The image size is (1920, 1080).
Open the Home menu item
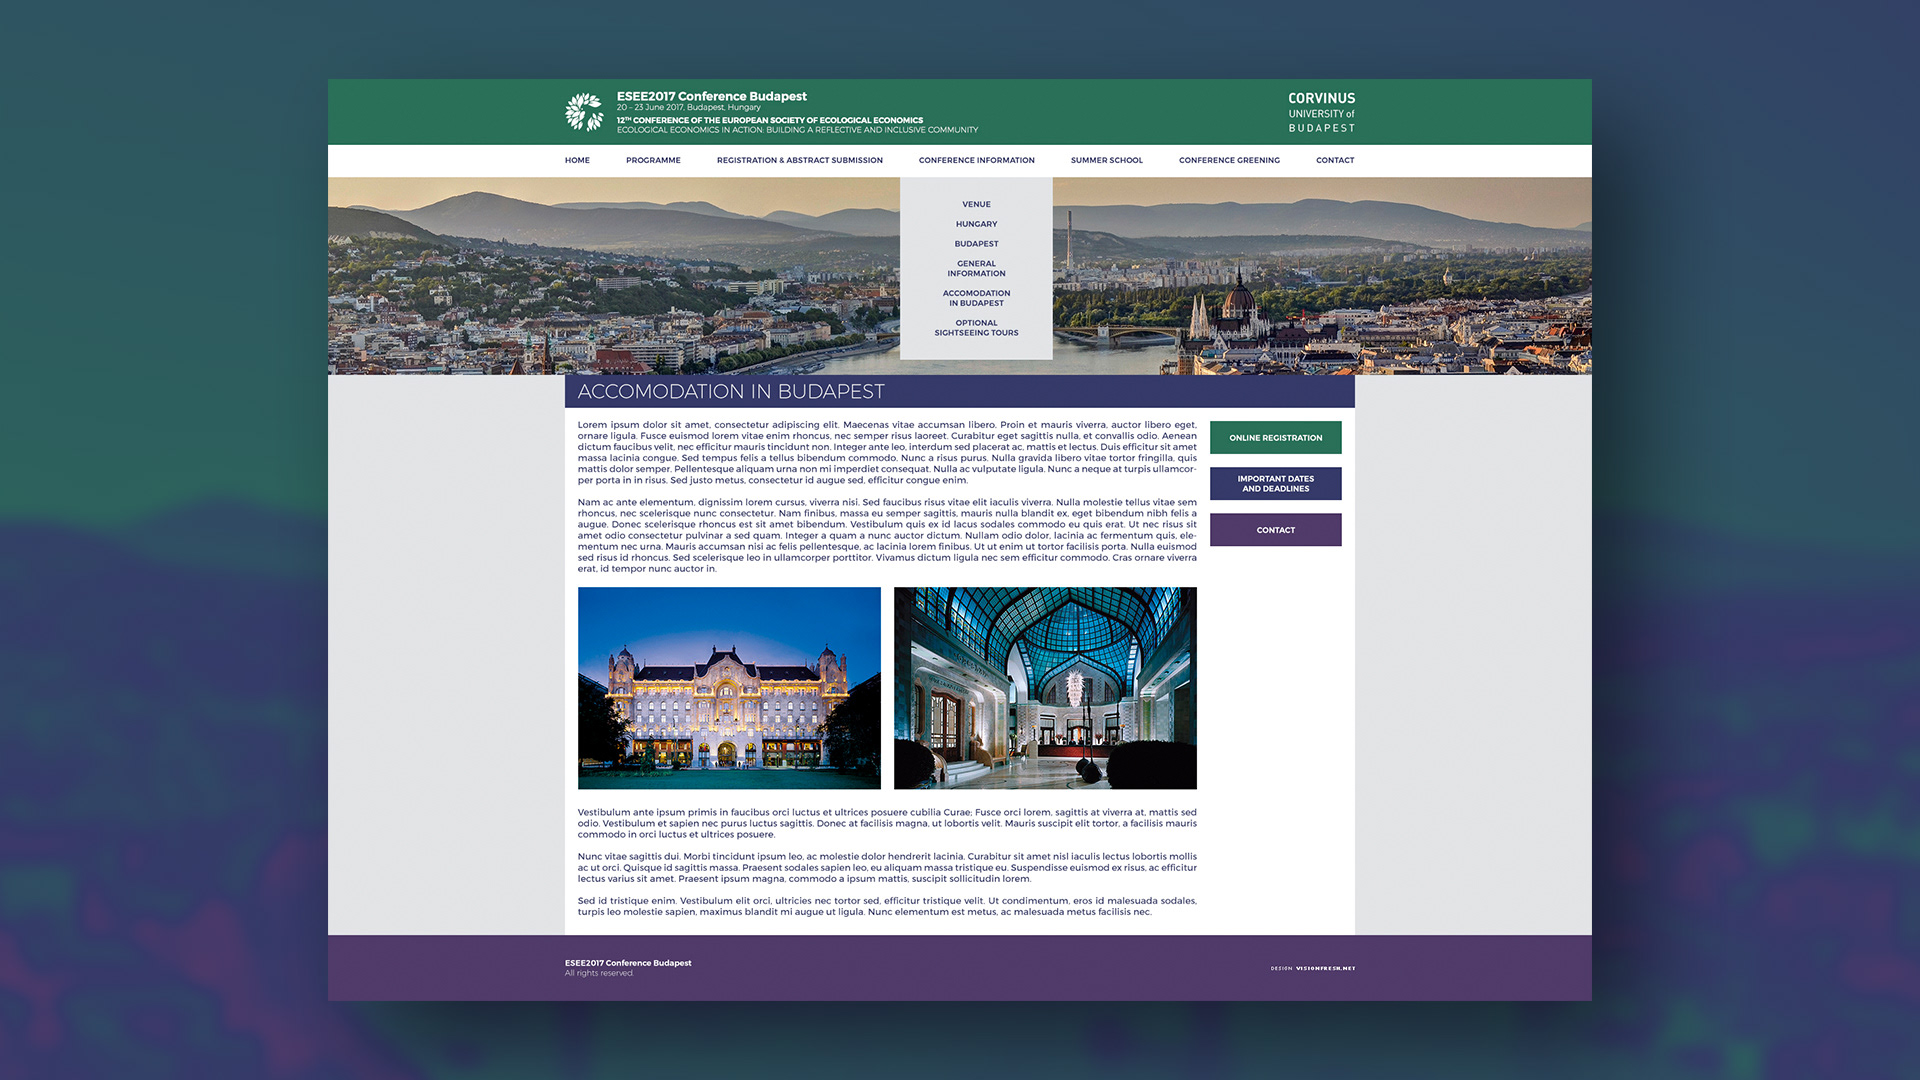(577, 160)
